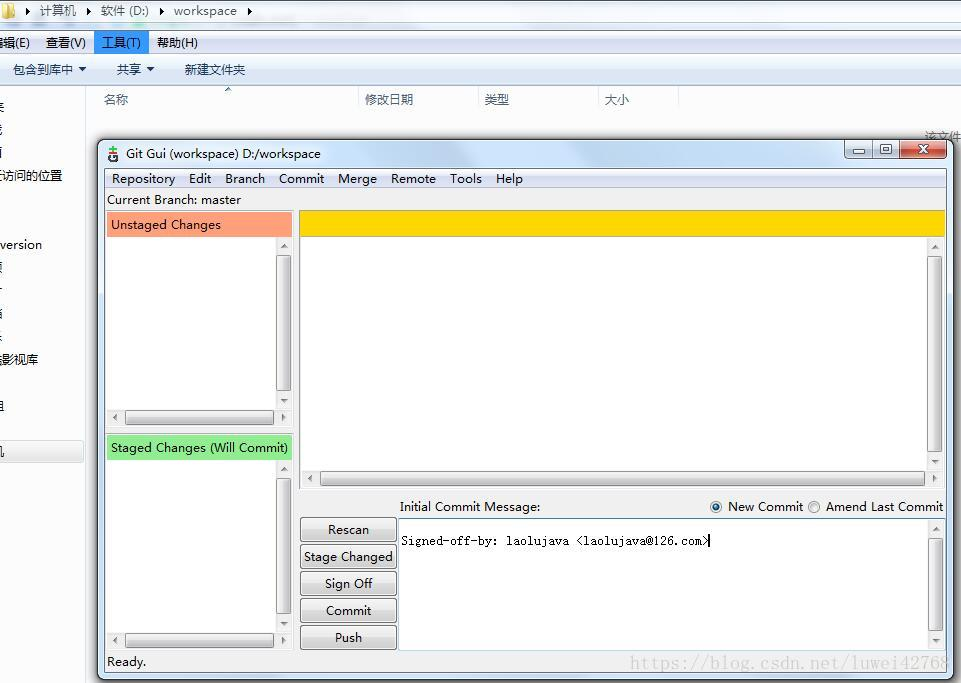Click the Staged Changes horizontal scrollbar
This screenshot has width=961, height=683.
tap(199, 641)
